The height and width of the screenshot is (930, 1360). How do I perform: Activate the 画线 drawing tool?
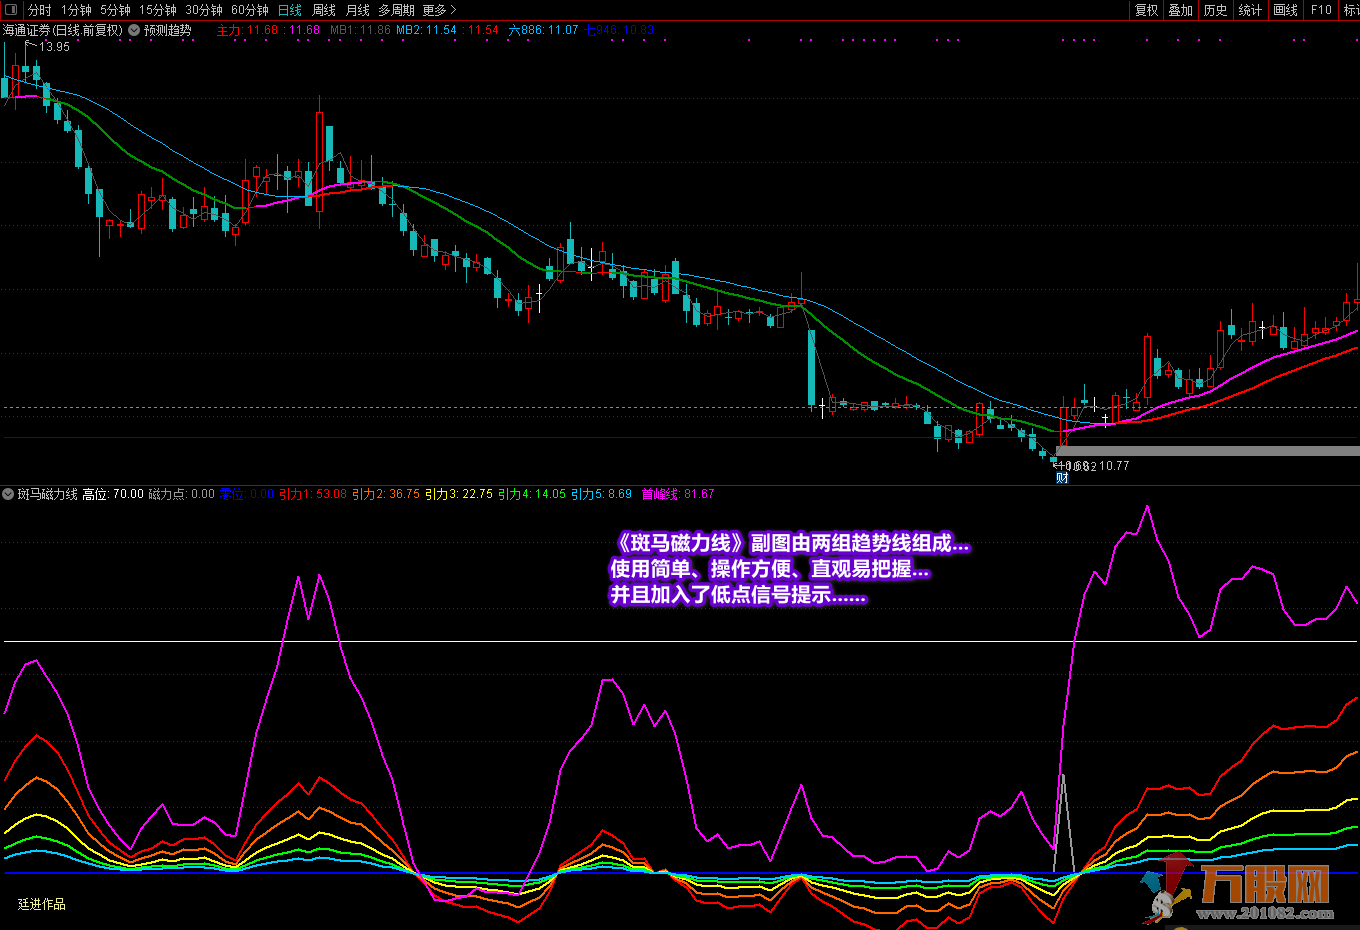tap(1285, 10)
